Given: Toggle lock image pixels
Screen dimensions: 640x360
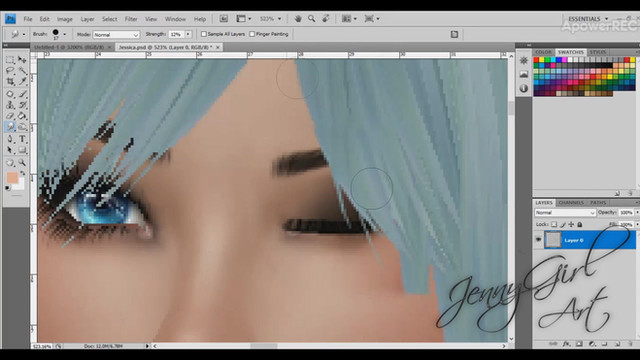Looking at the screenshot, I should [x=563, y=224].
